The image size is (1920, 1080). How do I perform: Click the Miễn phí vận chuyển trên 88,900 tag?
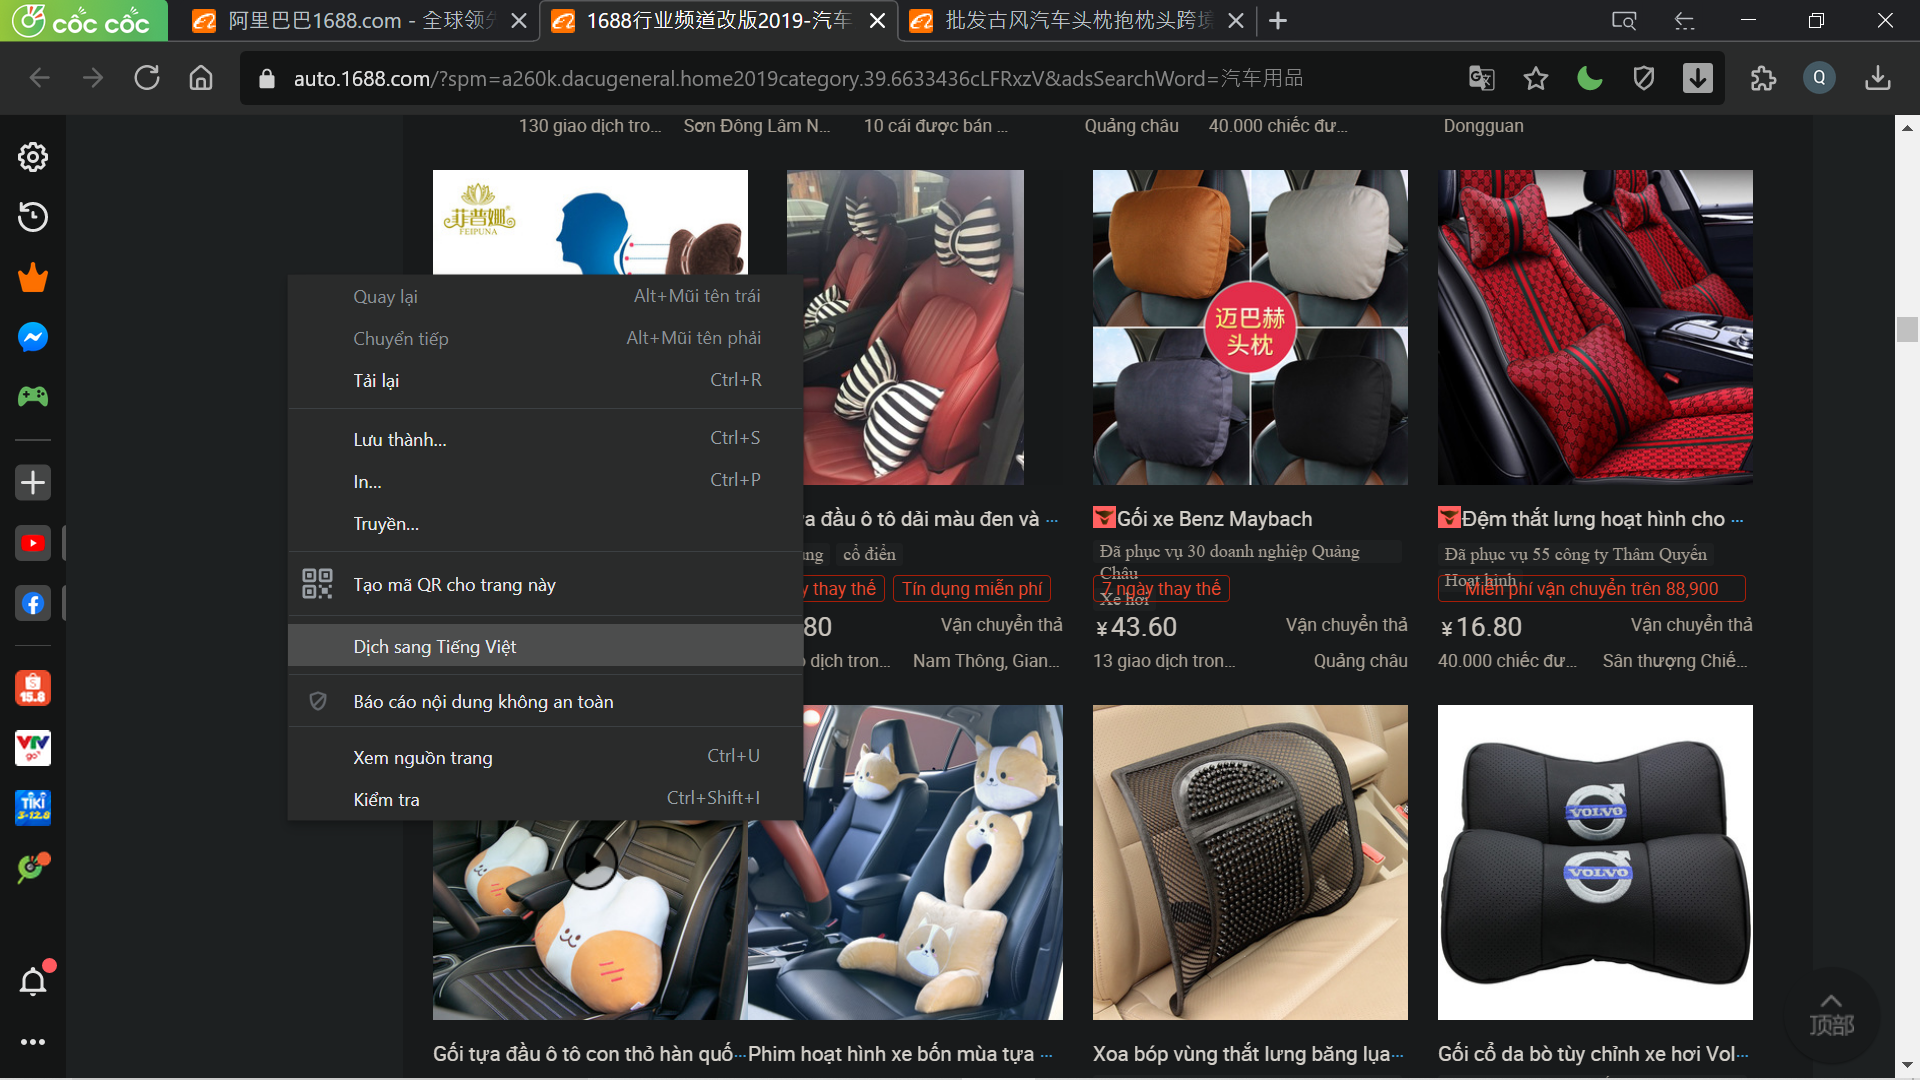pyautogui.click(x=1592, y=589)
